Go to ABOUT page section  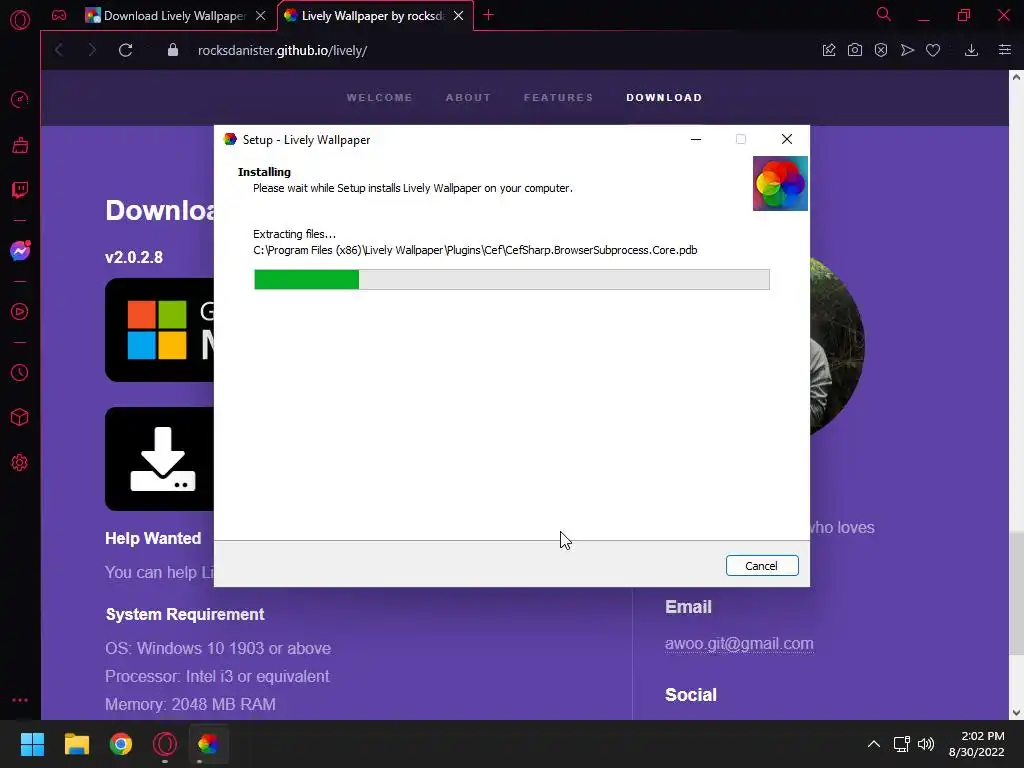[x=468, y=97]
